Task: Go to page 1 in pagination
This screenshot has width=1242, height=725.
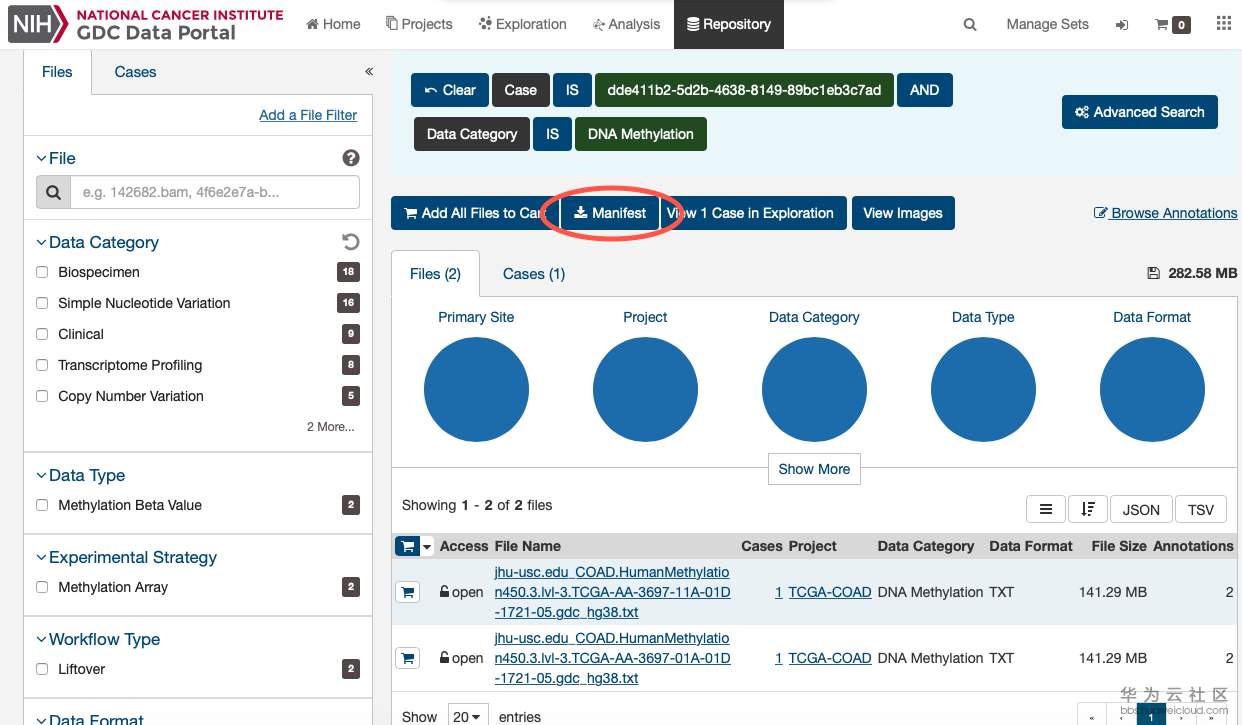Action: click(1151, 717)
